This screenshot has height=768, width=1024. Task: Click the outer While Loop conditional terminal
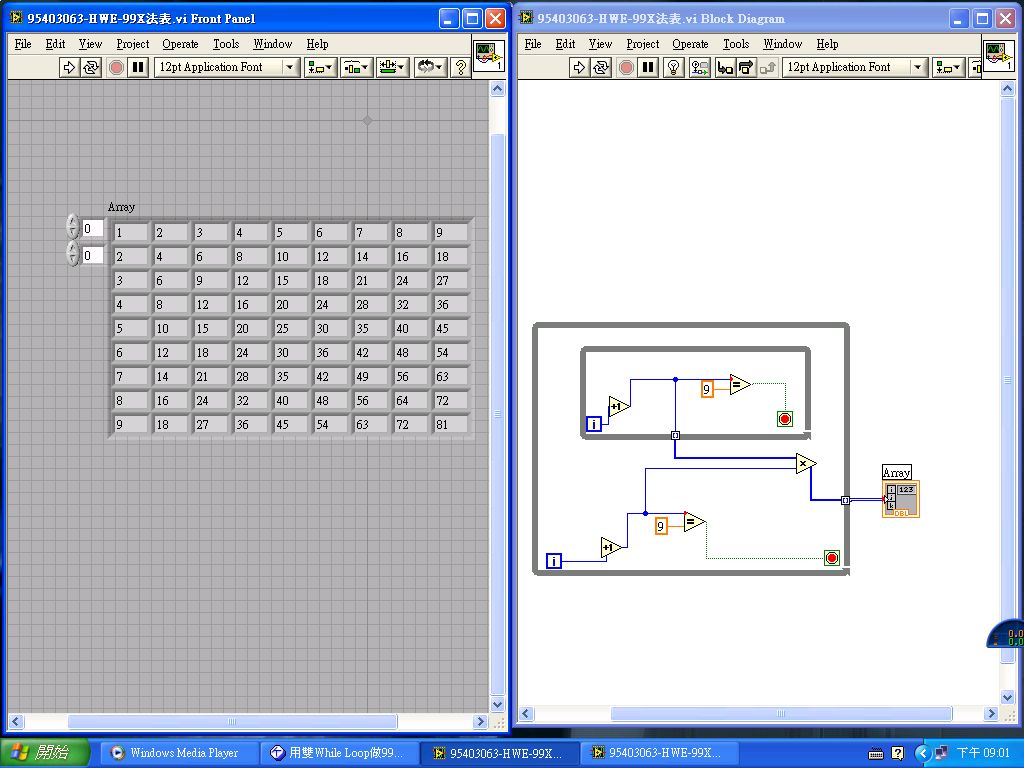(x=831, y=558)
